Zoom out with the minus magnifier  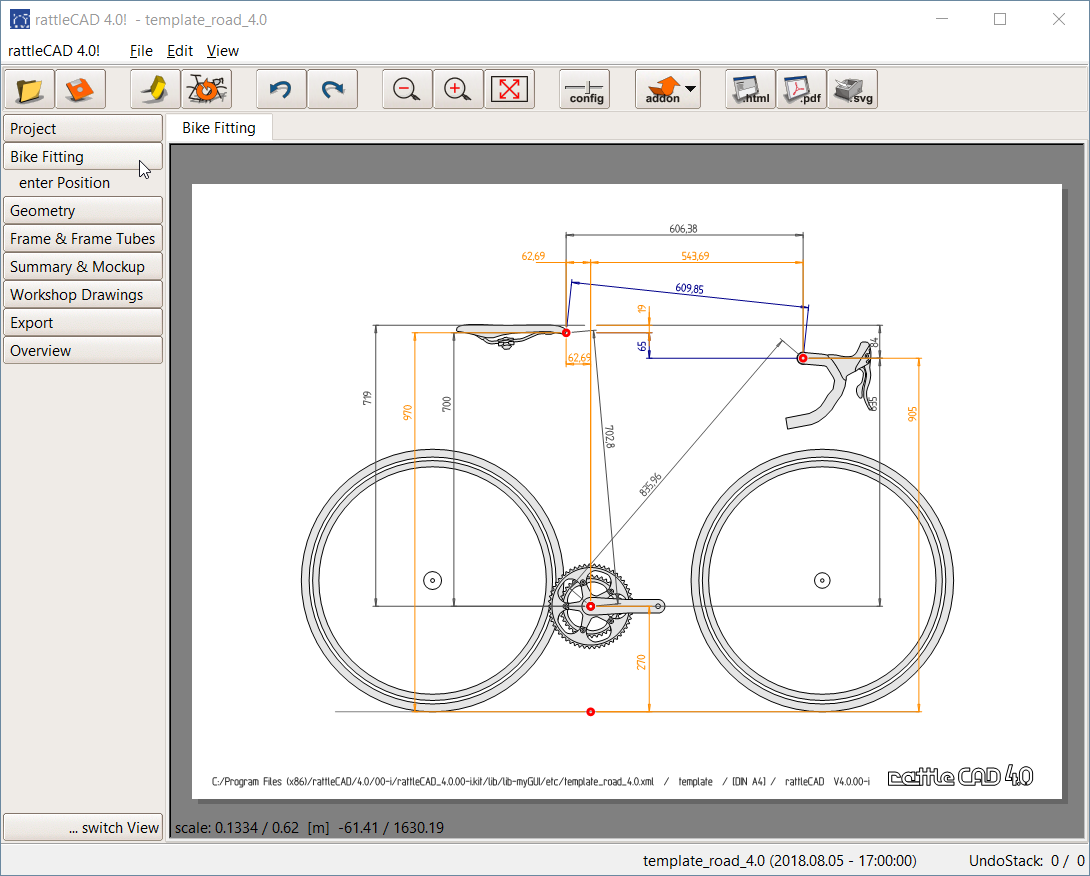(x=407, y=89)
